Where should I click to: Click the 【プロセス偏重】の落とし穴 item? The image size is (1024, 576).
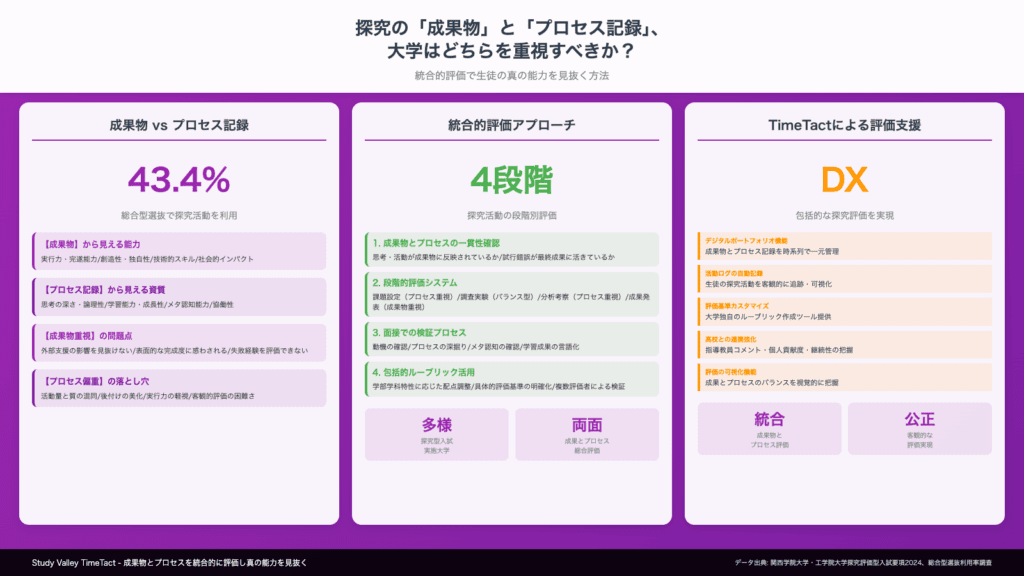(179, 388)
